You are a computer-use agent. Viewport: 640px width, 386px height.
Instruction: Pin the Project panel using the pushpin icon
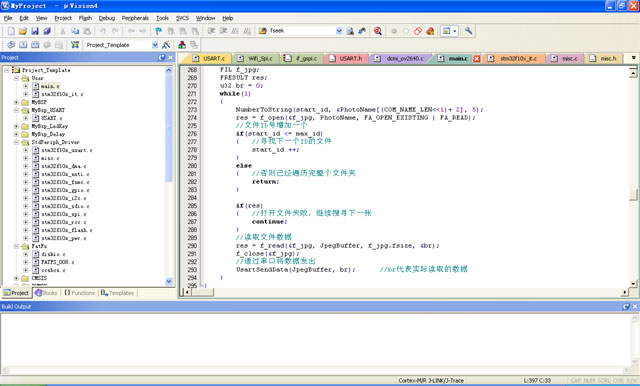click(162, 58)
